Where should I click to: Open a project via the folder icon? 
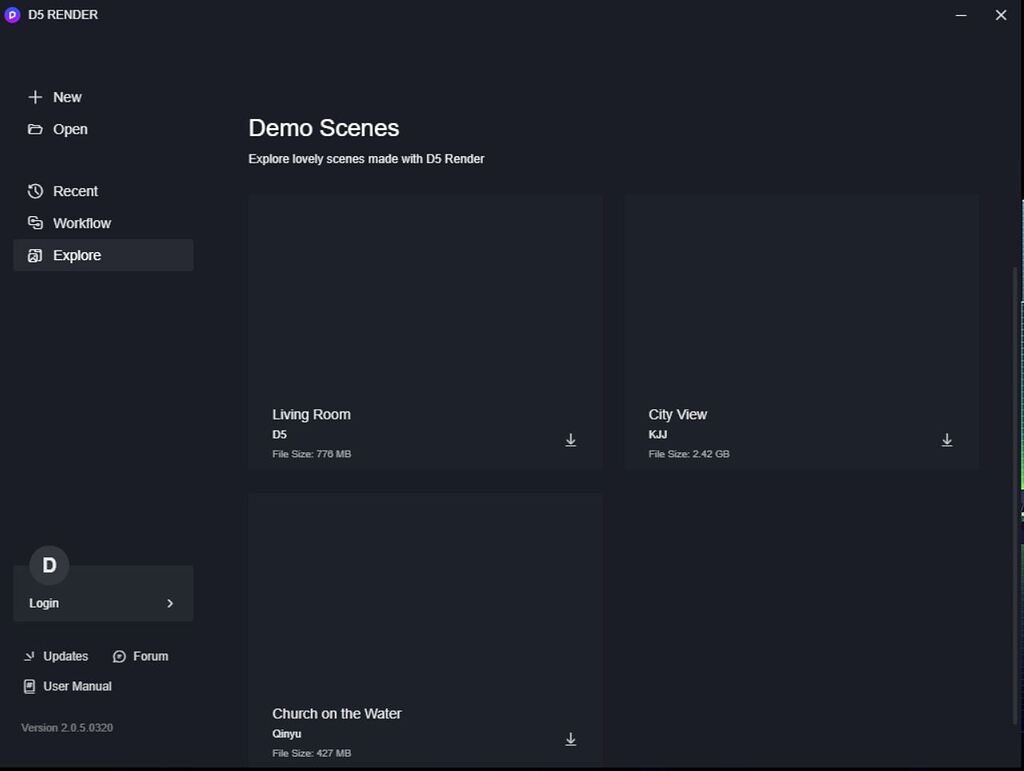tap(35, 129)
